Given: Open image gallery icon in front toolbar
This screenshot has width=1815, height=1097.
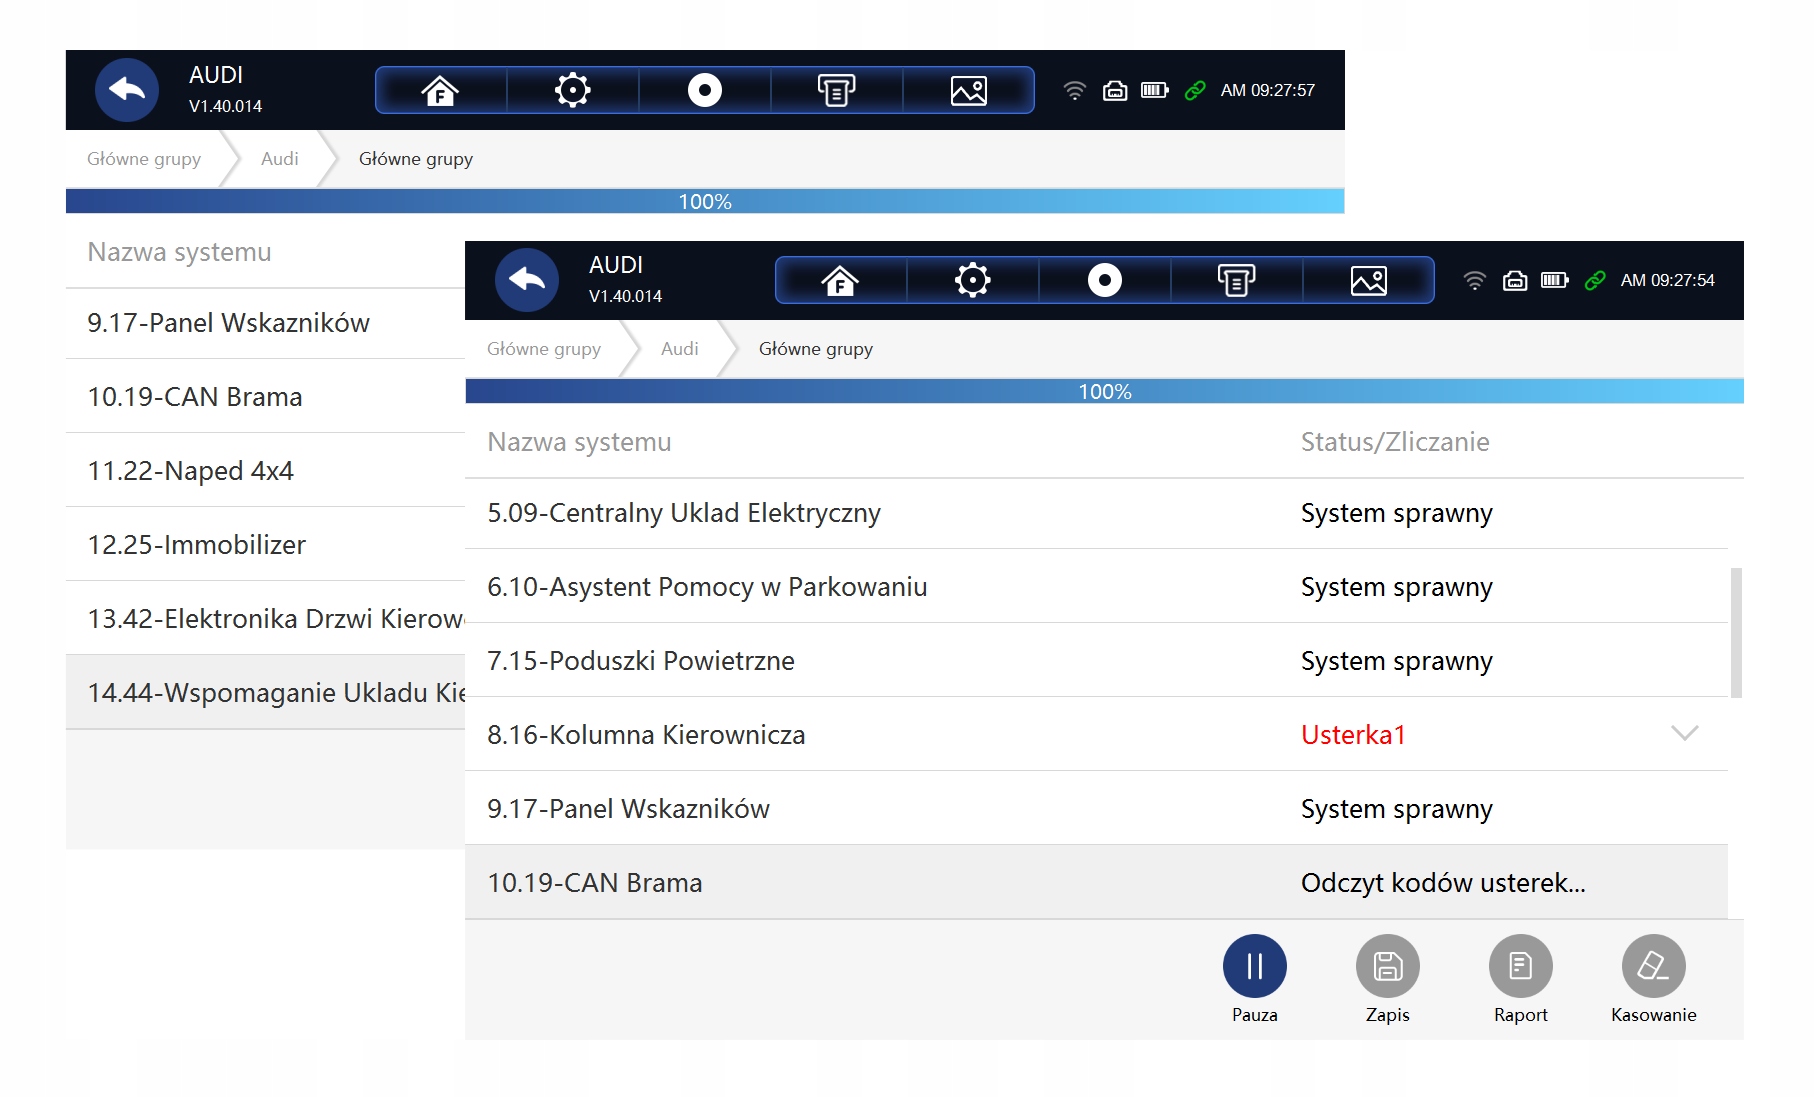Looking at the screenshot, I should pyautogui.click(x=1368, y=280).
